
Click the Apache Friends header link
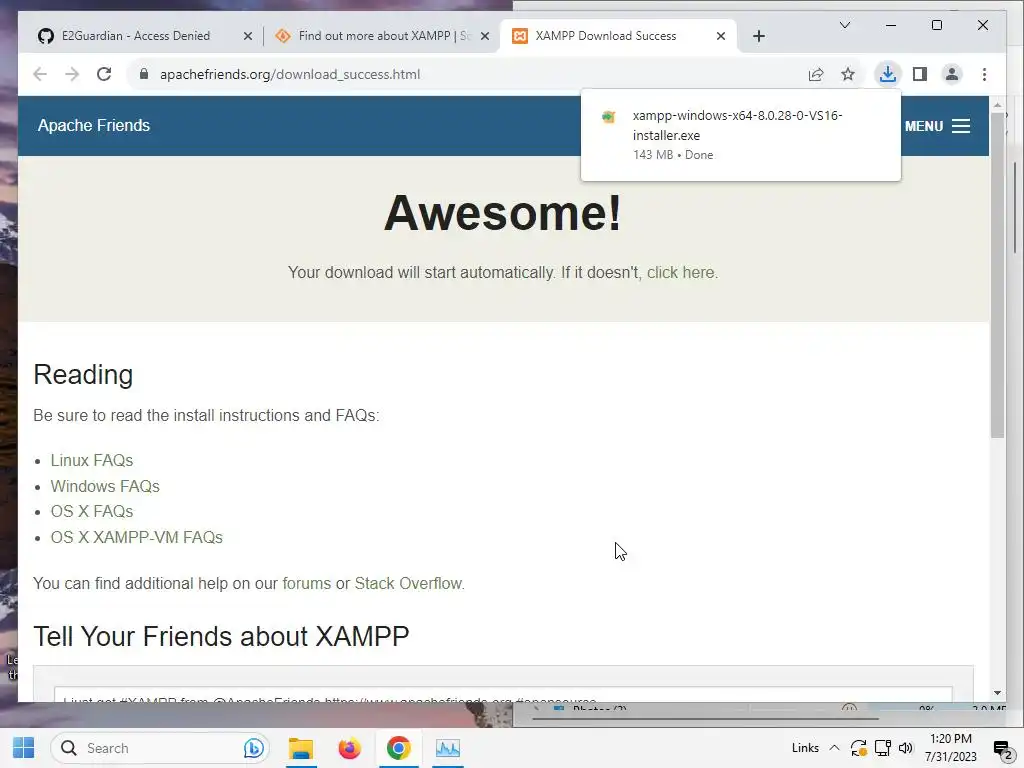pyautogui.click(x=93, y=125)
